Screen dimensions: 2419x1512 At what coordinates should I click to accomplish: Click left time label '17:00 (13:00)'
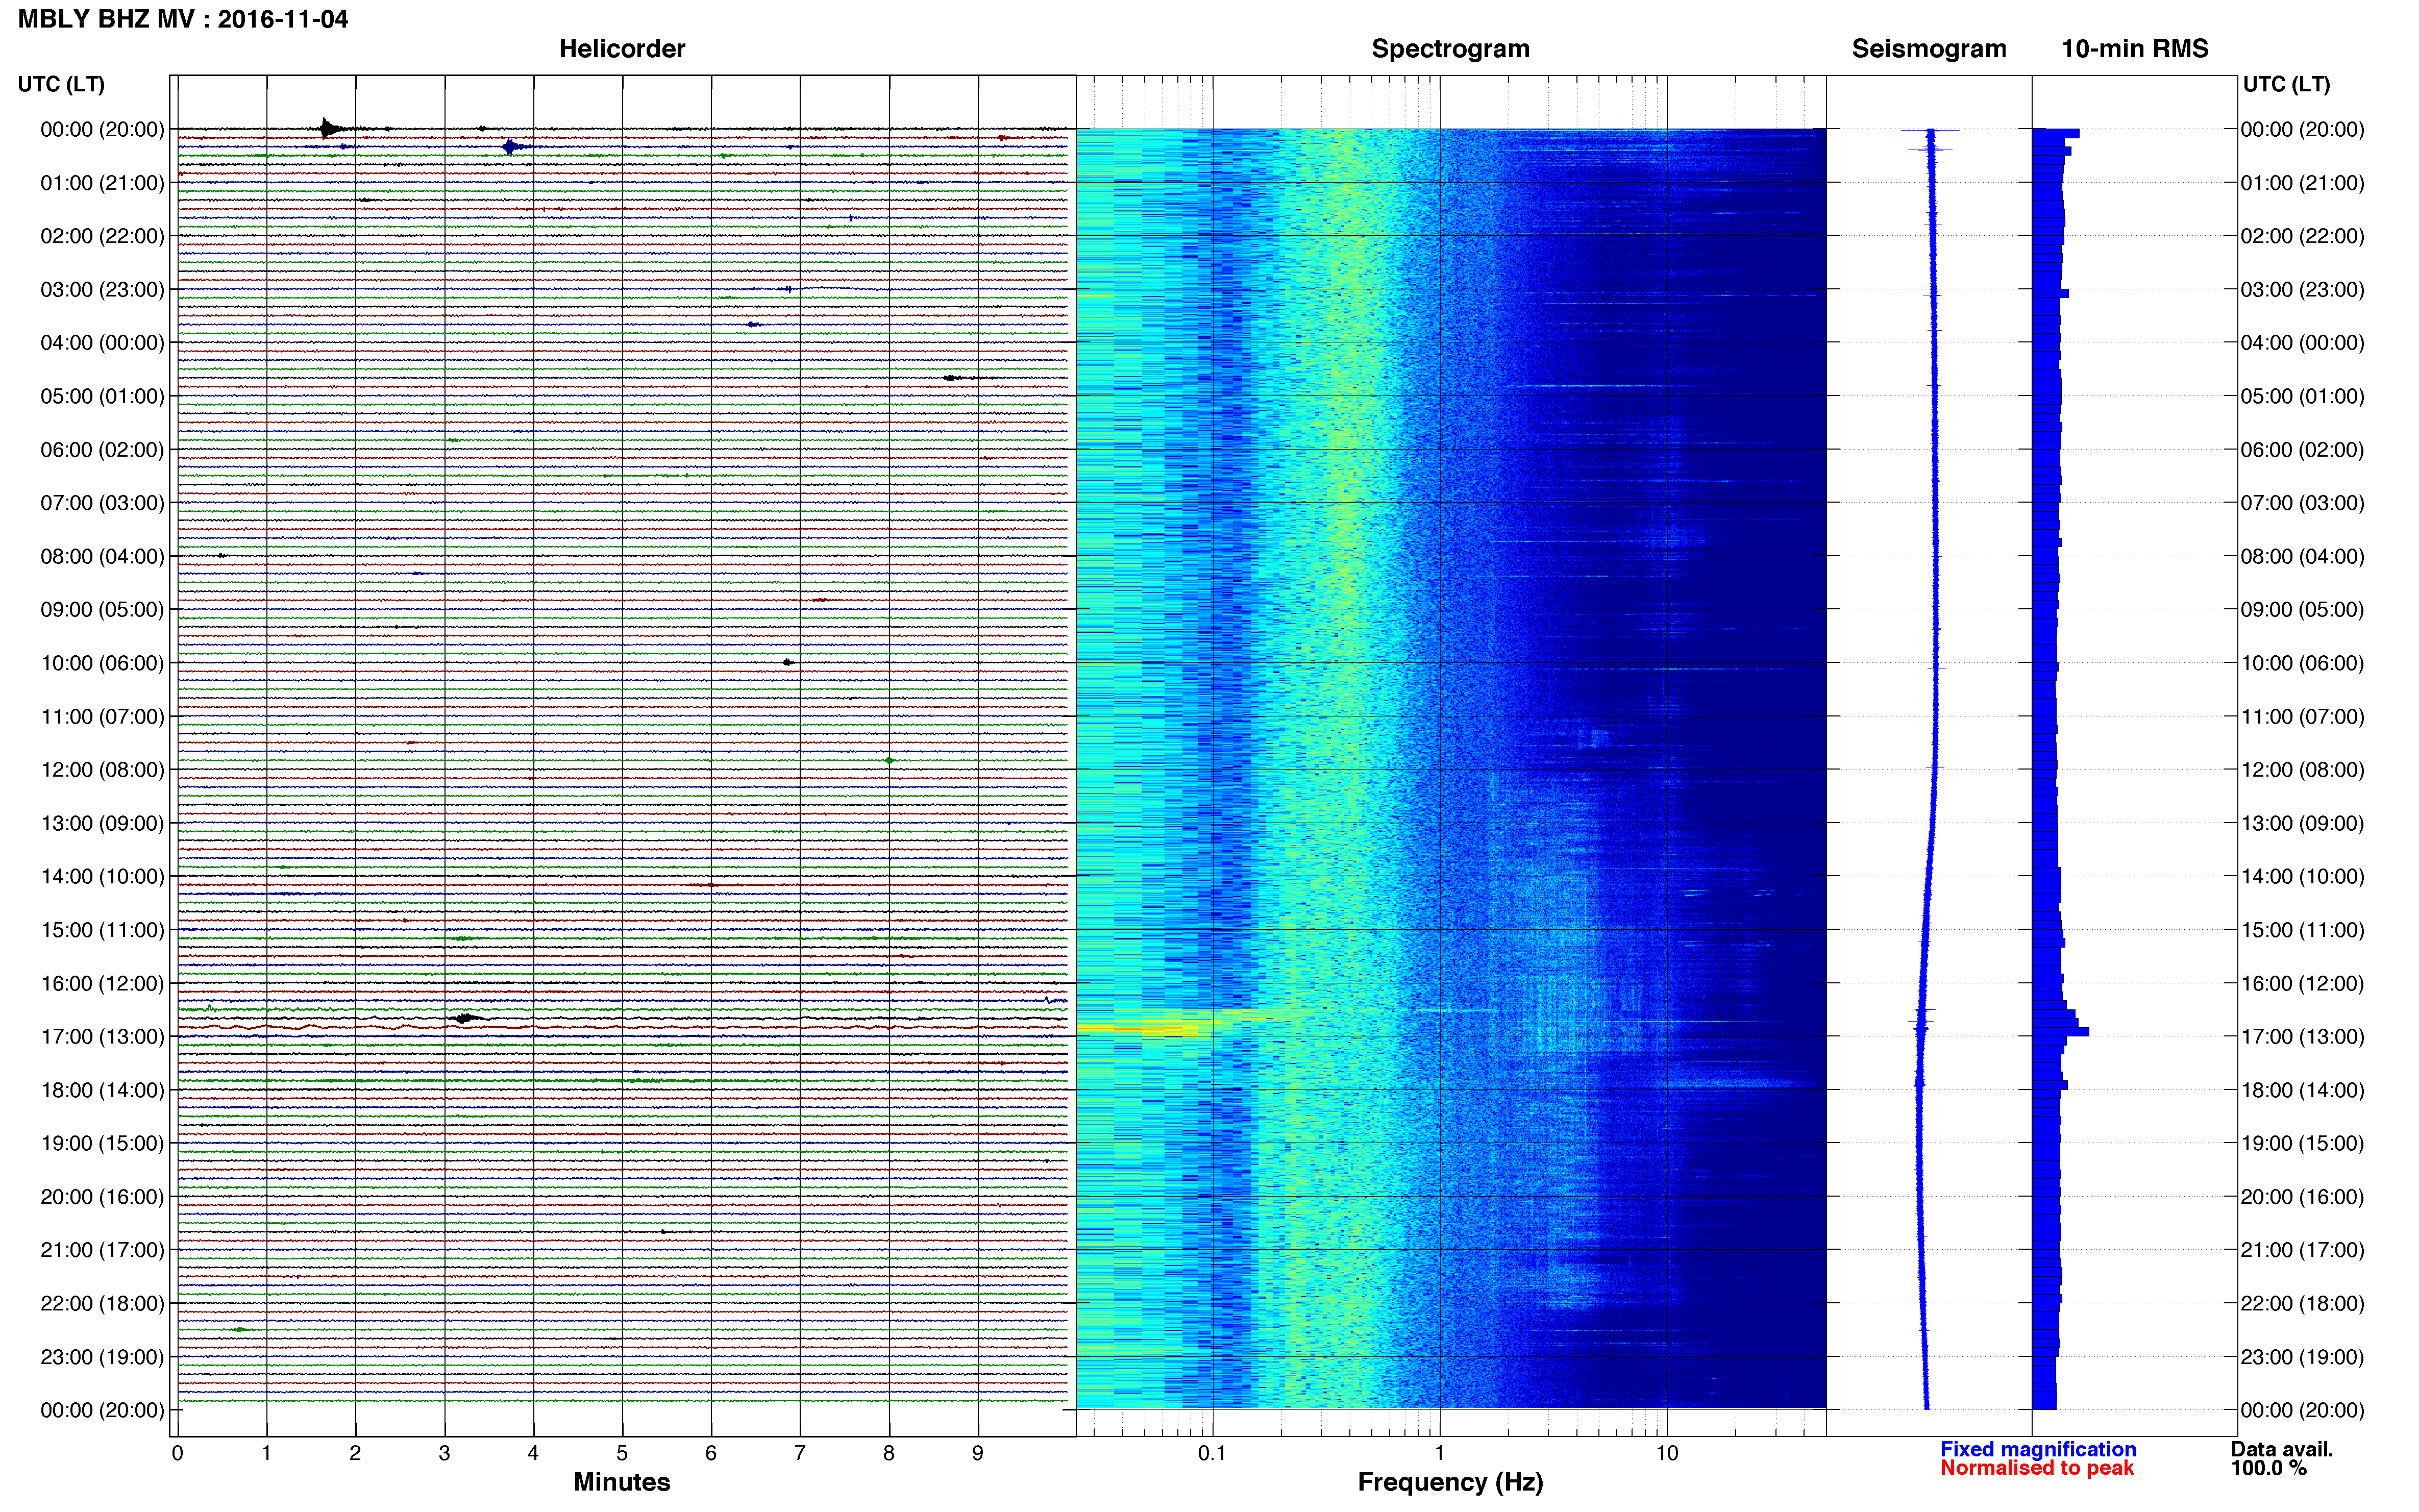[102, 1036]
